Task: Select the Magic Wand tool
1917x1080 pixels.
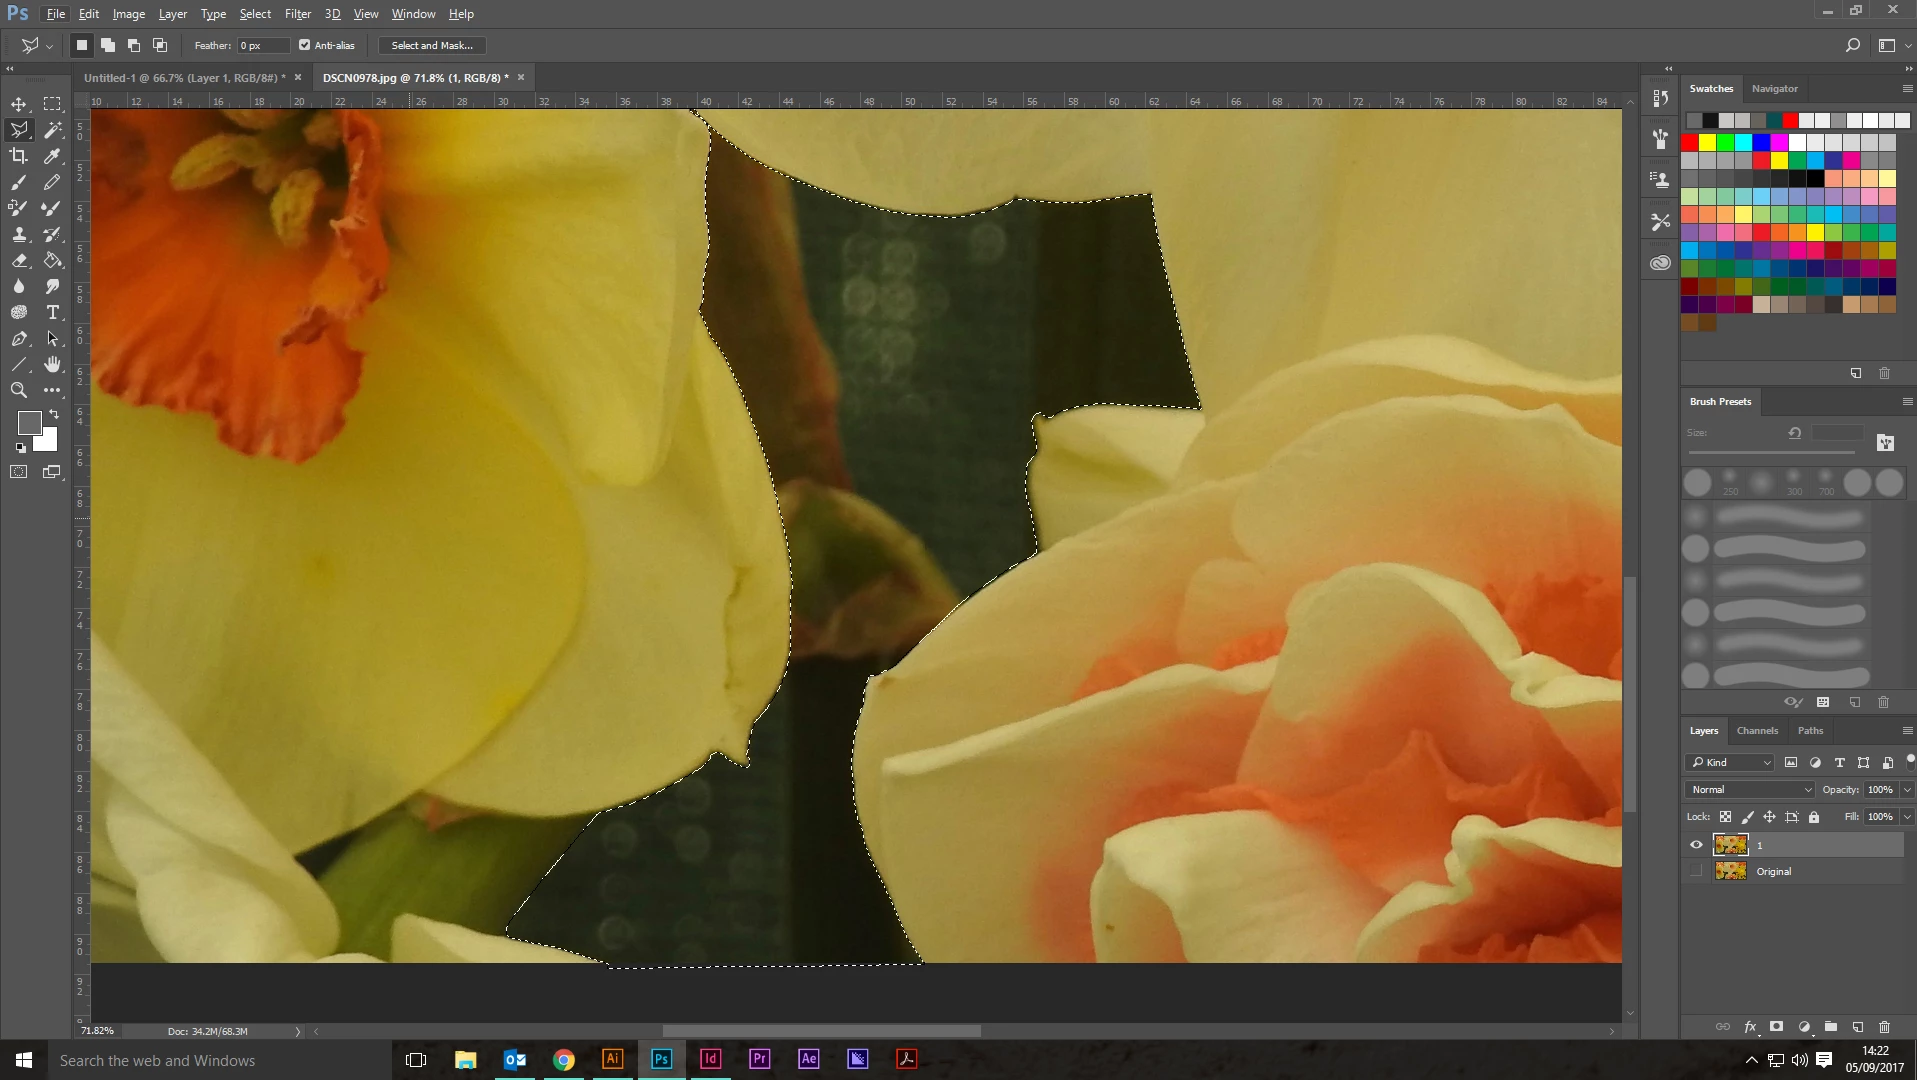Action: pyautogui.click(x=53, y=130)
